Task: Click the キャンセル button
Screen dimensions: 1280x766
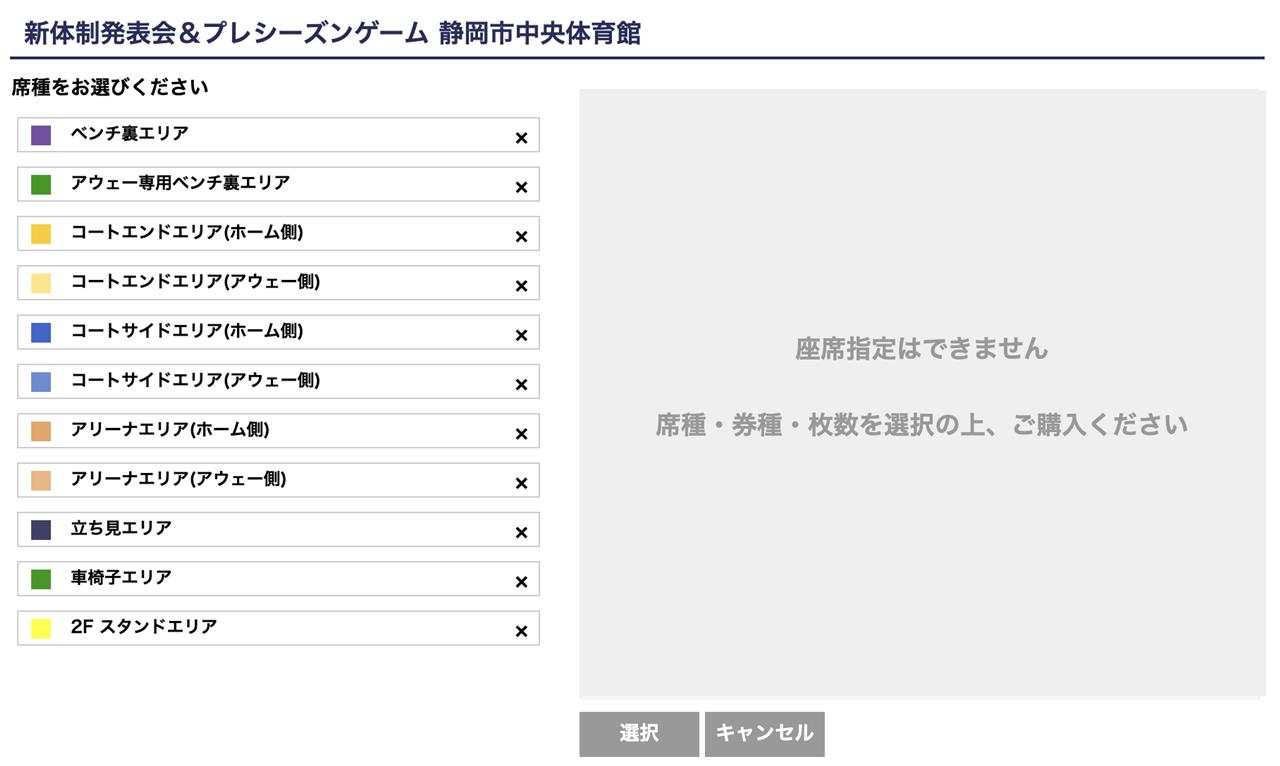Action: (x=765, y=734)
